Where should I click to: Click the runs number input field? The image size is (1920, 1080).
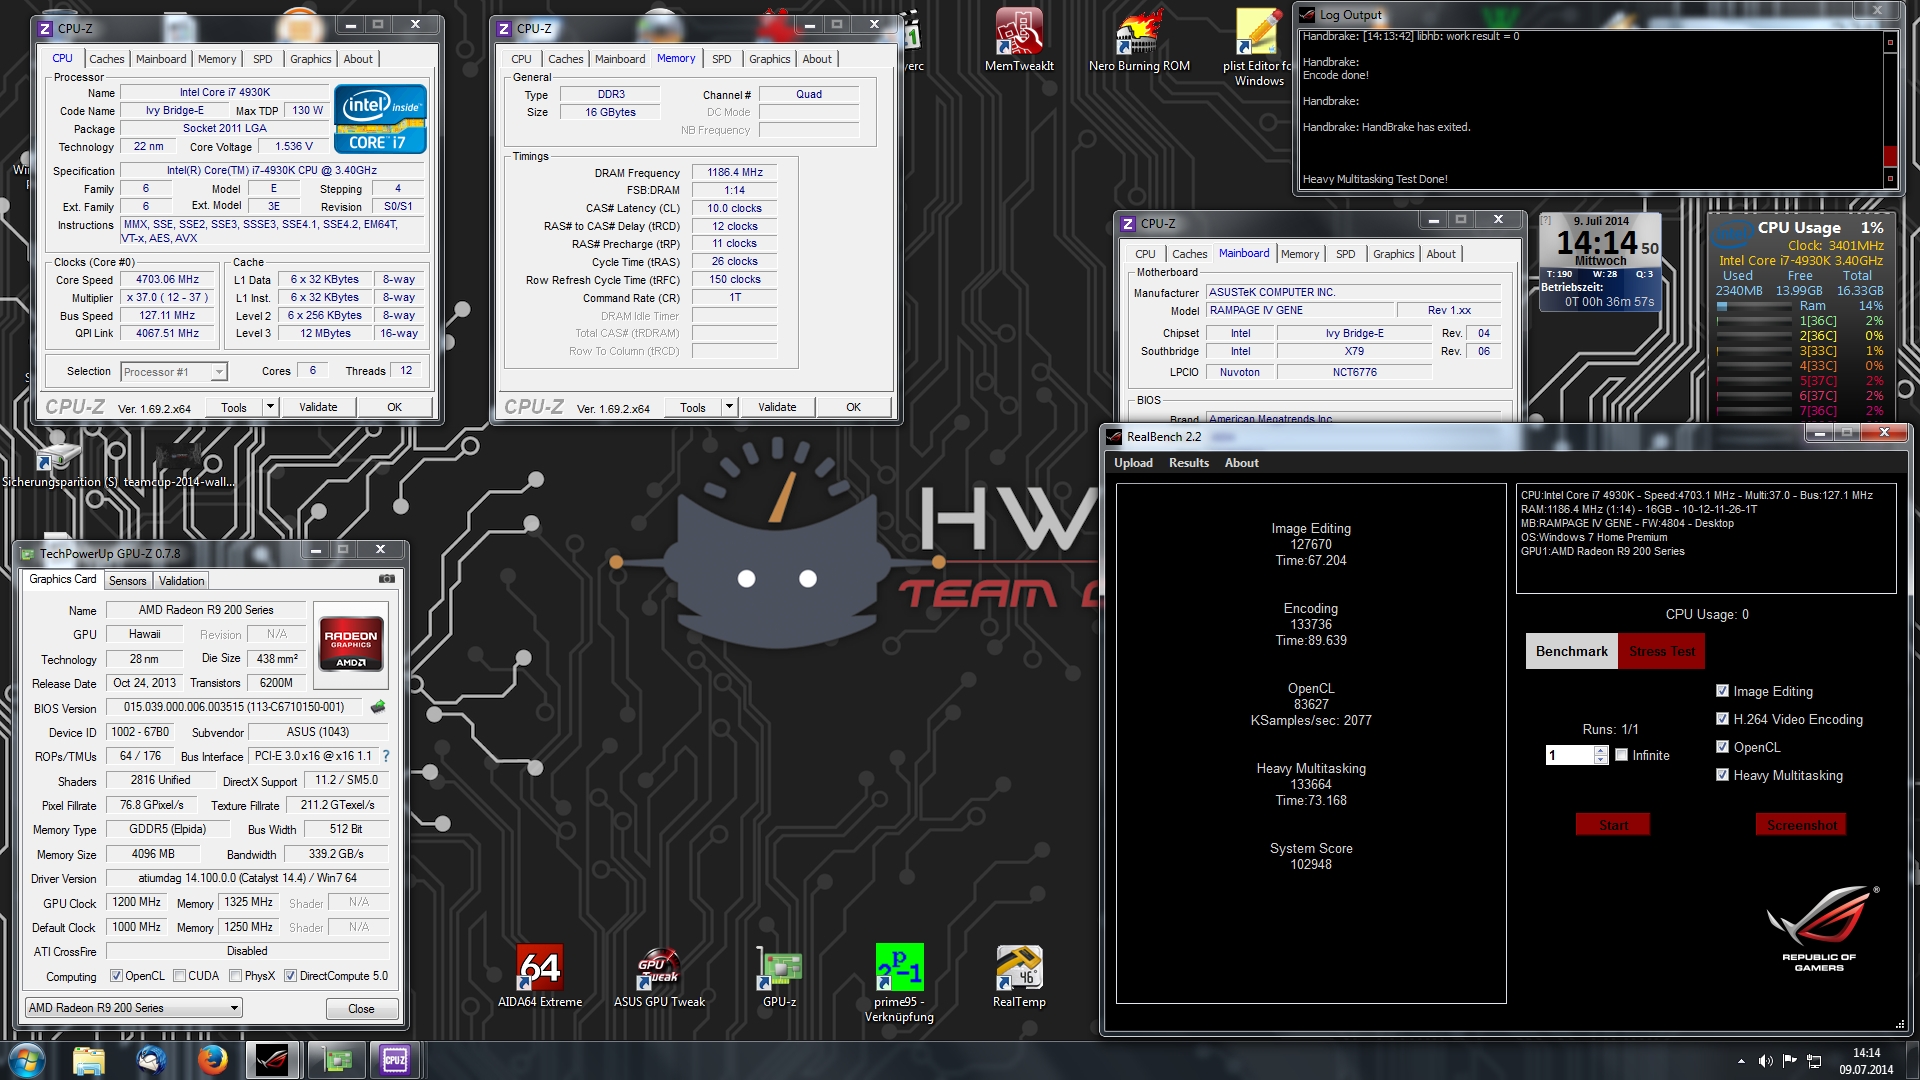[1570, 755]
